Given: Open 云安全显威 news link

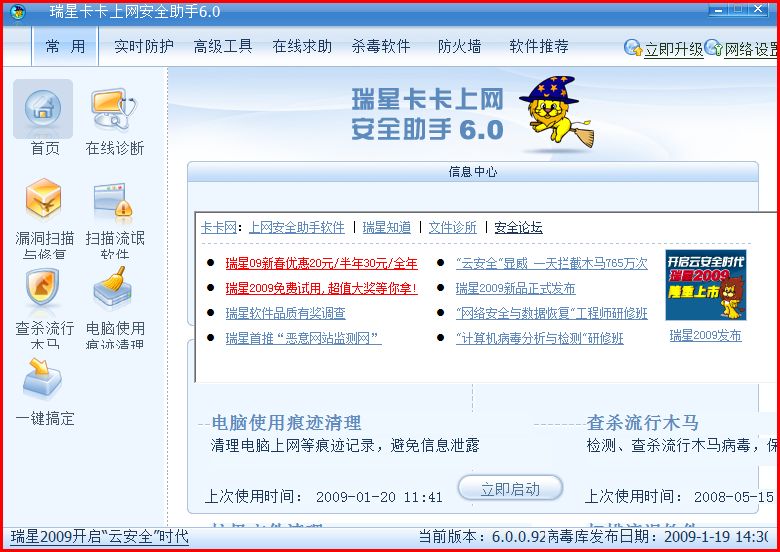Looking at the screenshot, I should point(552,264).
